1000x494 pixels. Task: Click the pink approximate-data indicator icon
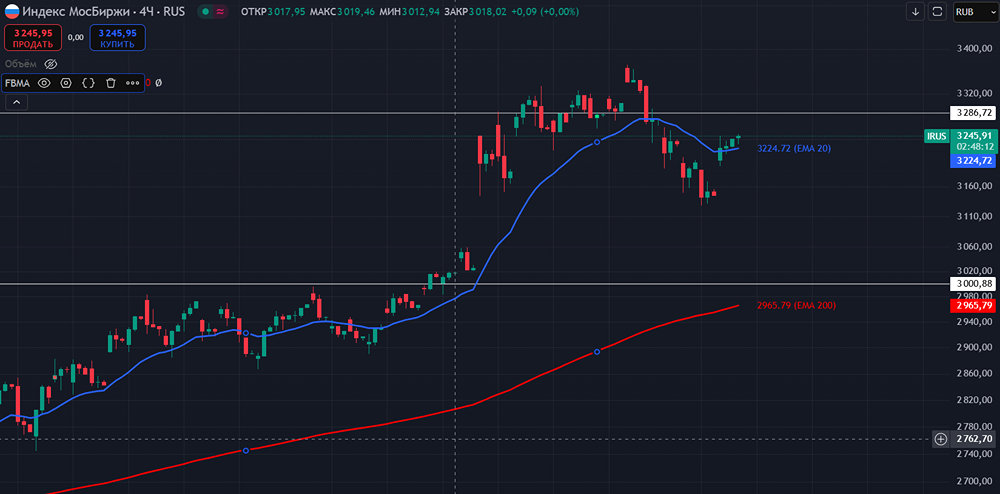pyautogui.click(x=220, y=11)
